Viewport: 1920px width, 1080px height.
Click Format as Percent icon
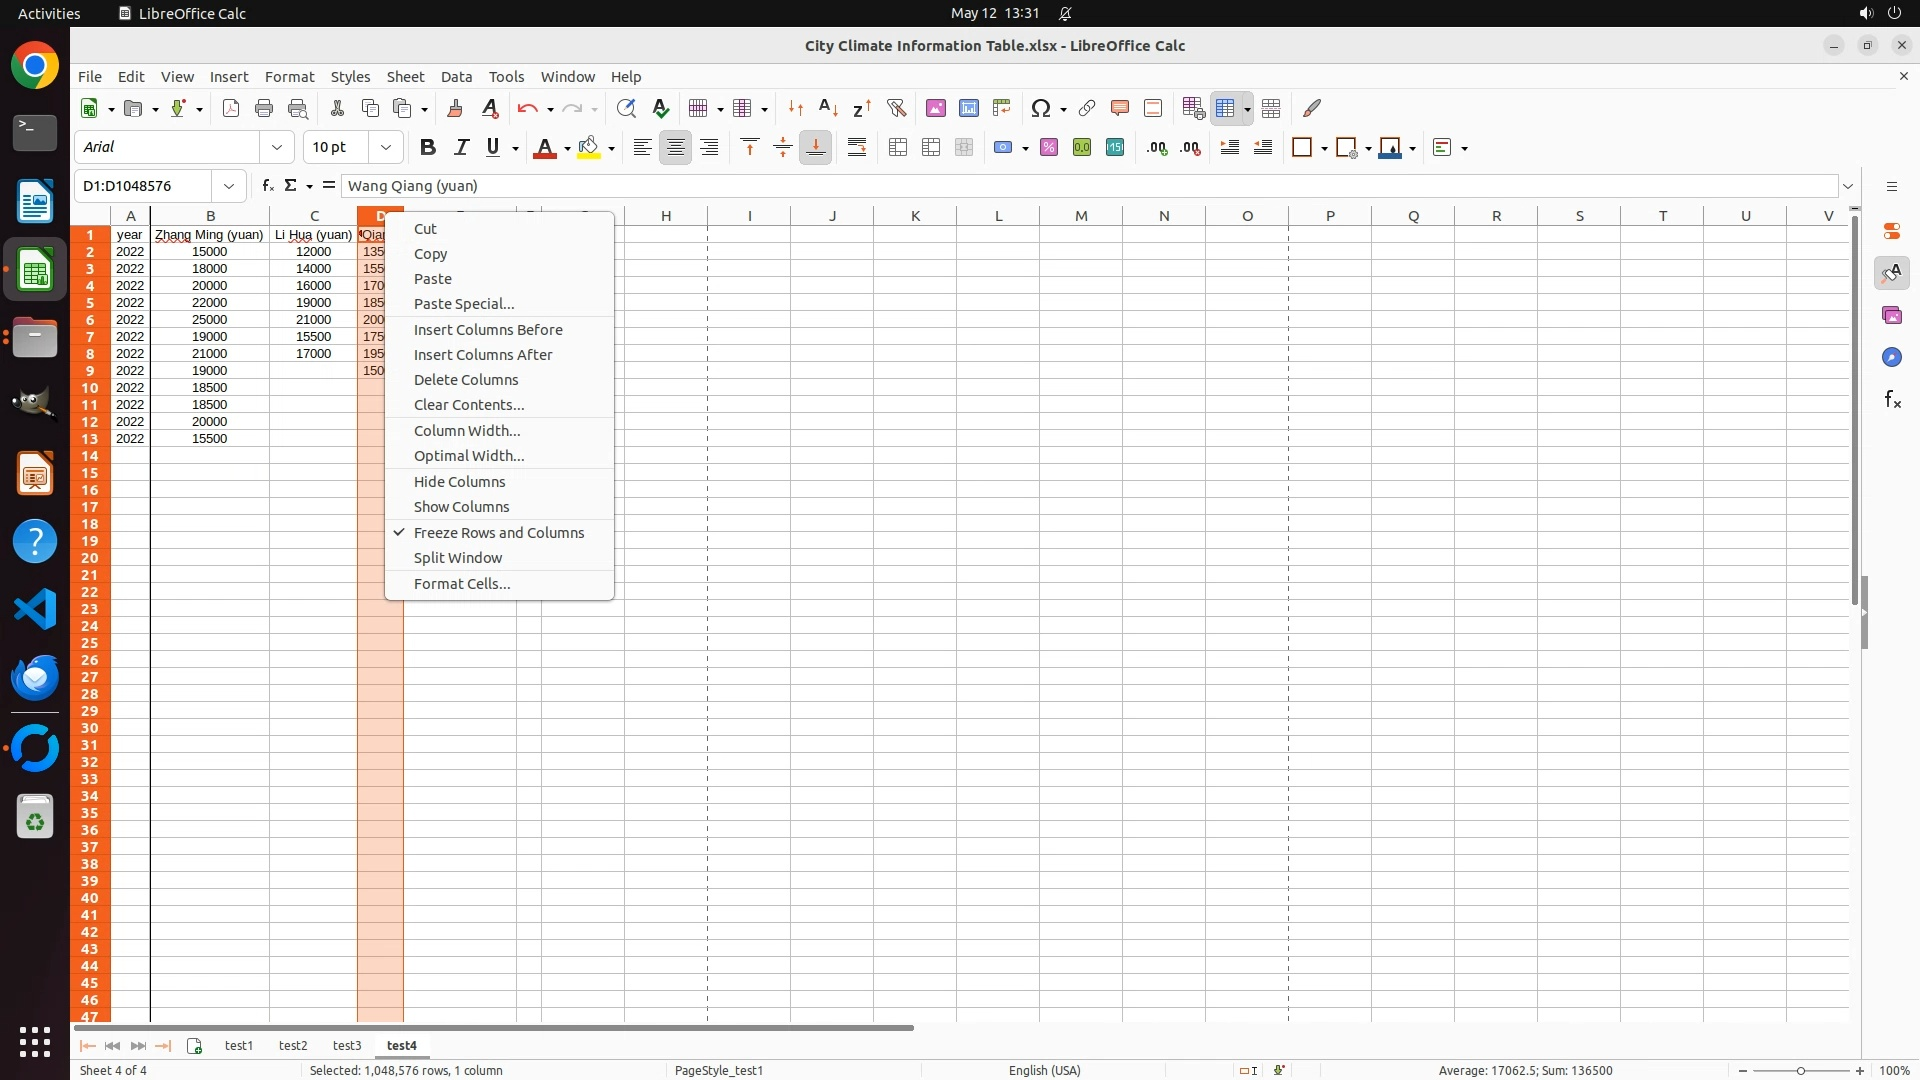(1049, 148)
